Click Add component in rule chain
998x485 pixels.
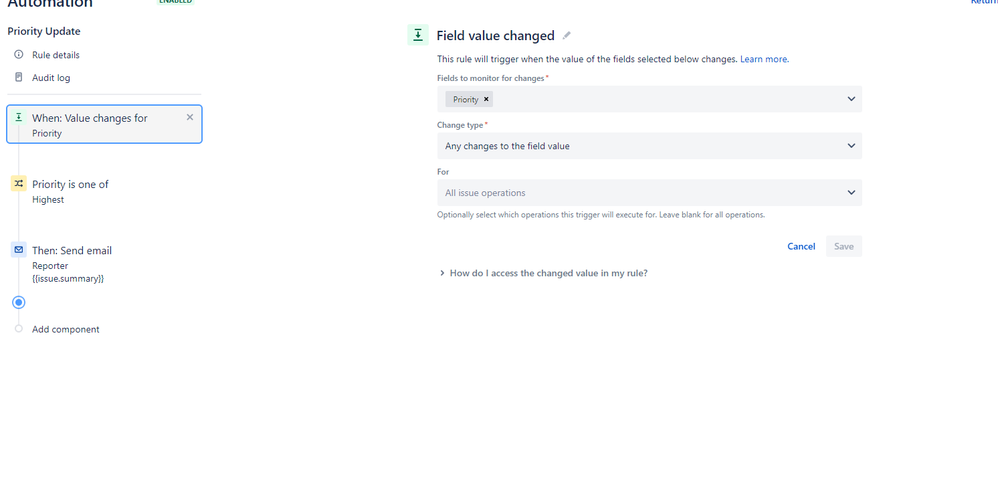point(66,329)
